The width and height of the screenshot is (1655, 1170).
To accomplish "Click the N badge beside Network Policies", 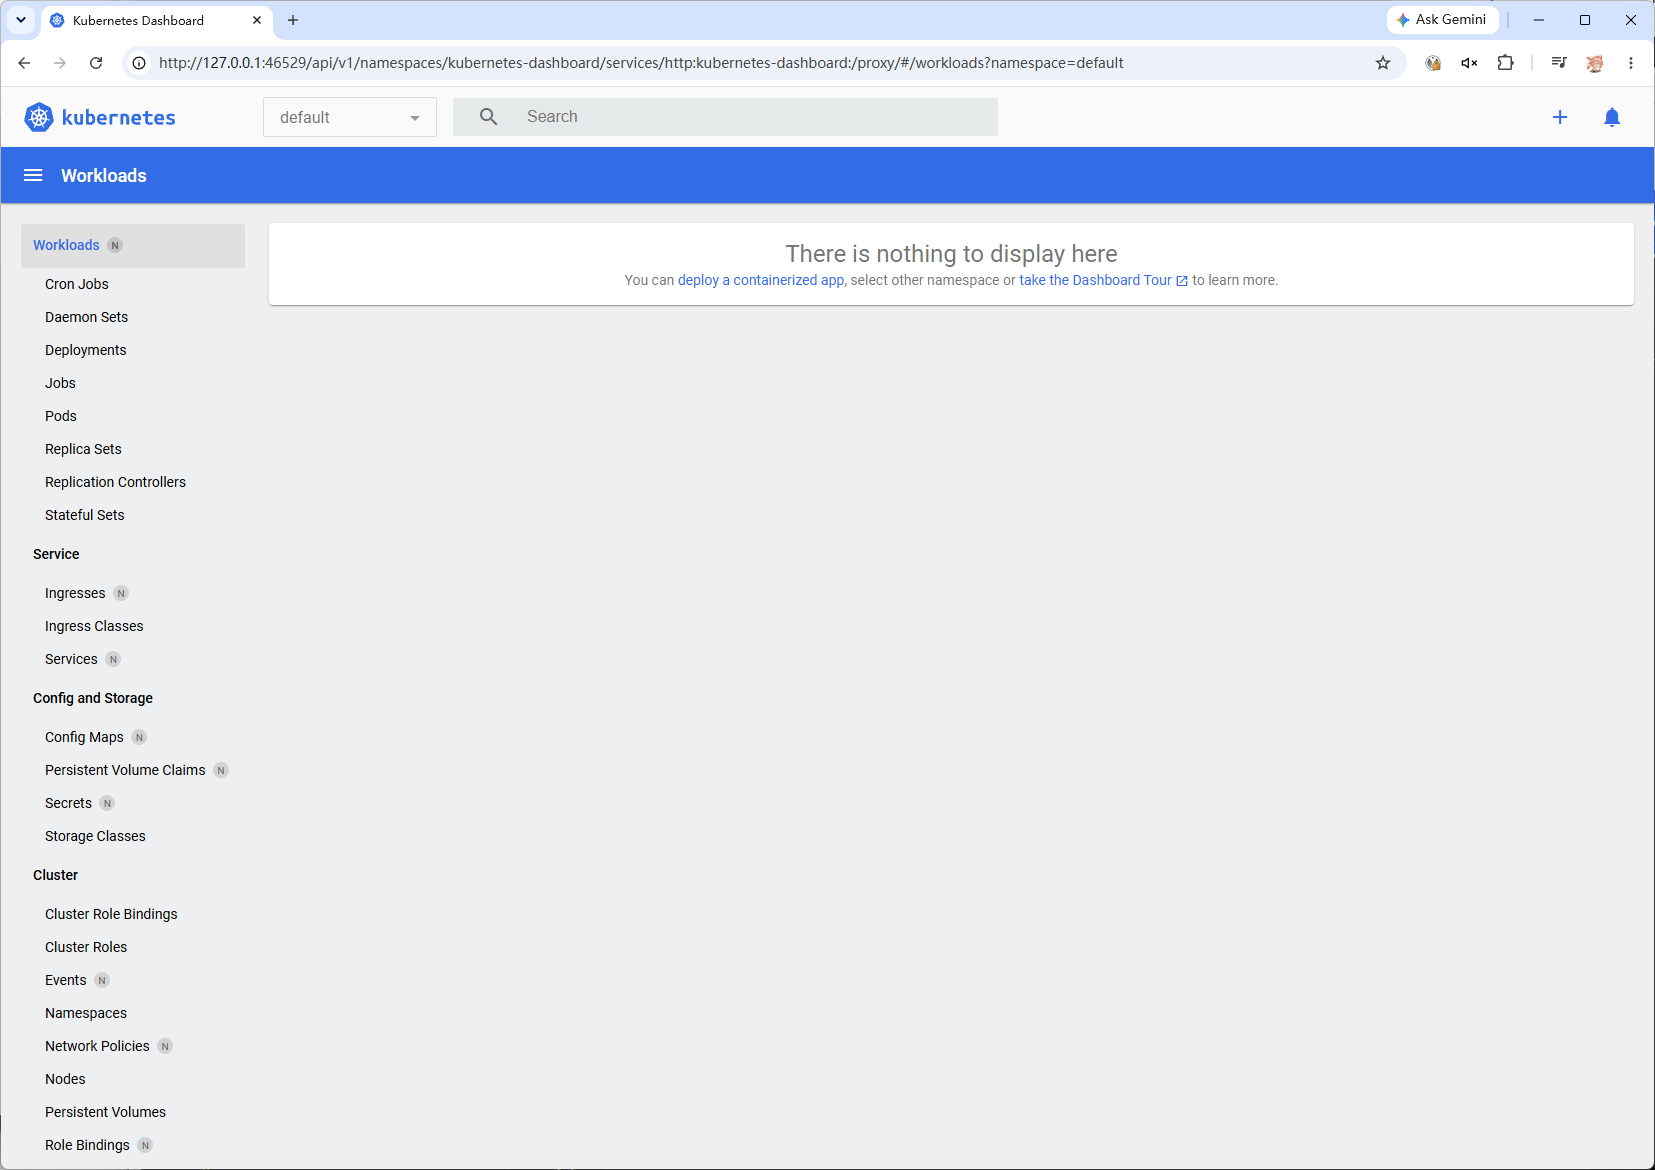I will [165, 1046].
